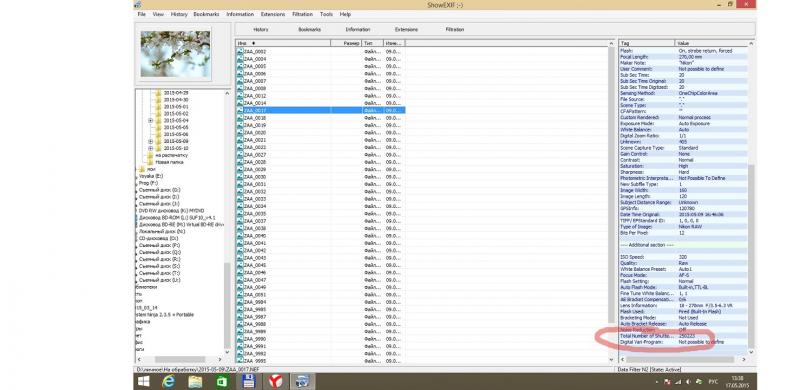Open File Explorer from the taskbar
Viewport: 800px width, 390px height.
195,381
